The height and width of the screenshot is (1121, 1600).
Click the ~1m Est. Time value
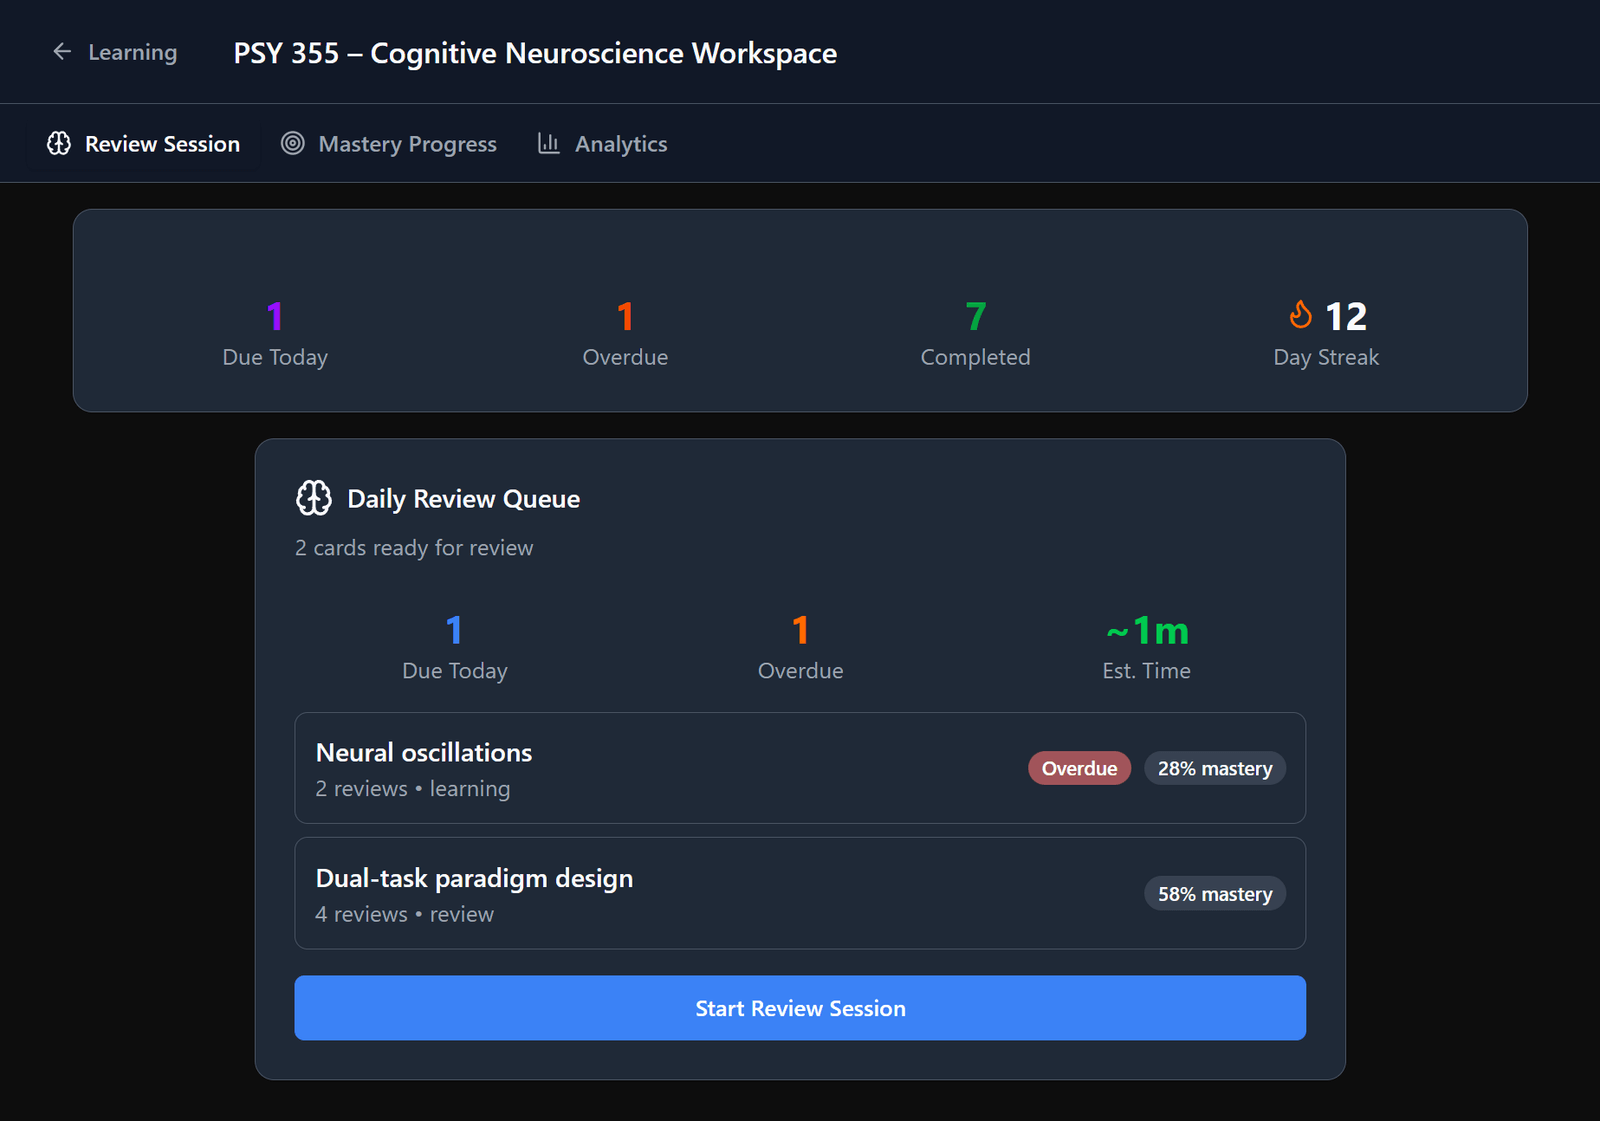1147,631
